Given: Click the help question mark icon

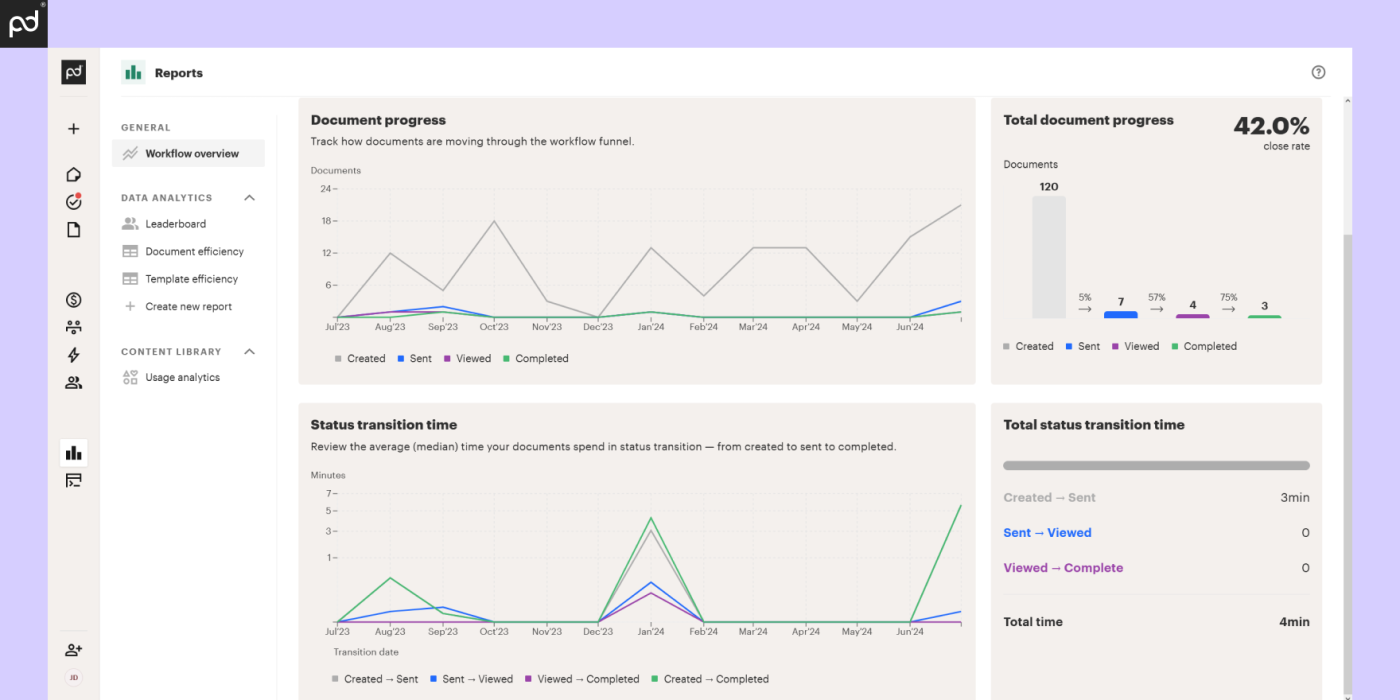Looking at the screenshot, I should tap(1318, 72).
